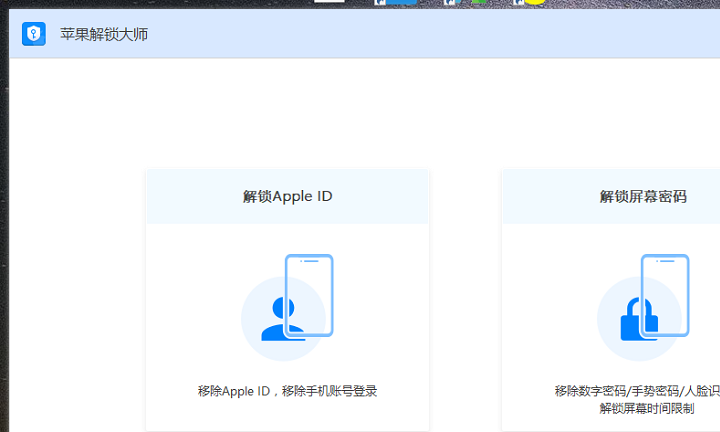This screenshot has width=720, height=432.
Task: Click the blue shield app logo
Action: [x=33, y=34]
